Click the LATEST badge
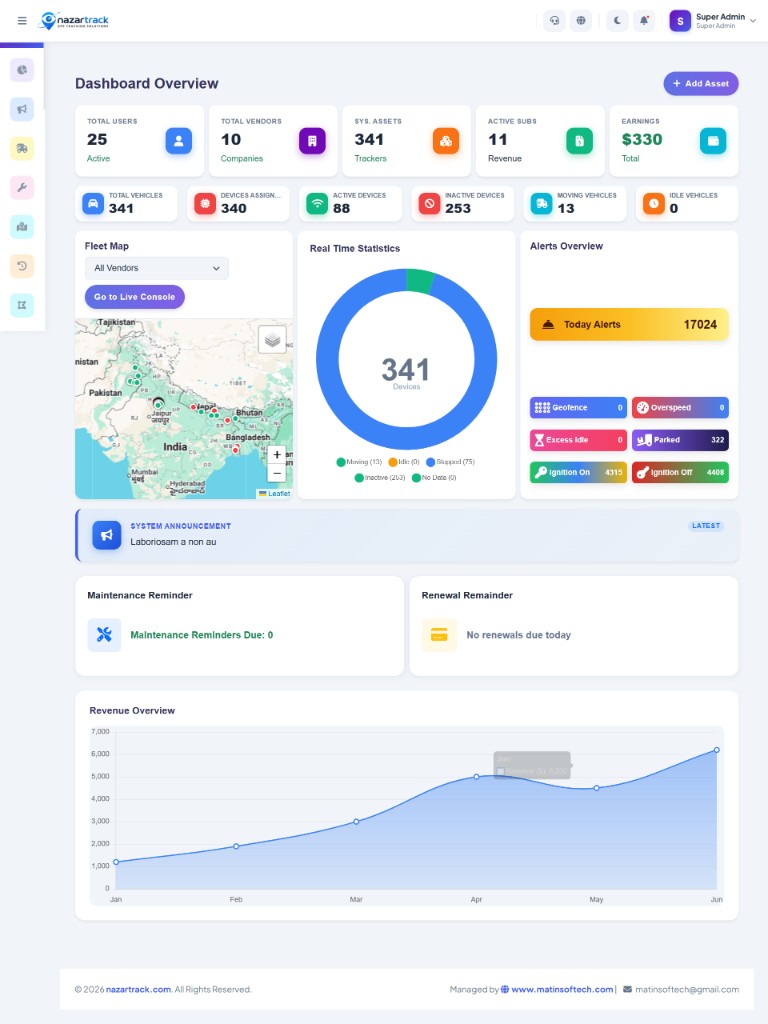 706,526
